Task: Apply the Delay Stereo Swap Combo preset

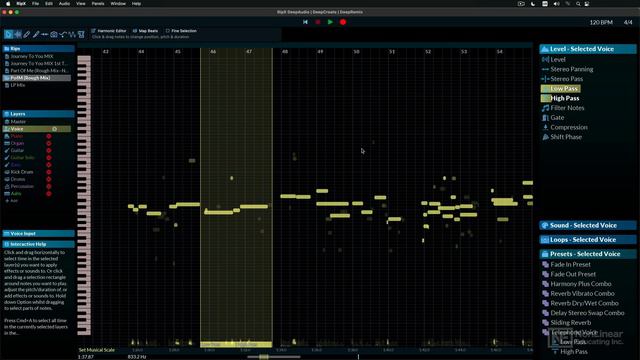Action: 583,313
